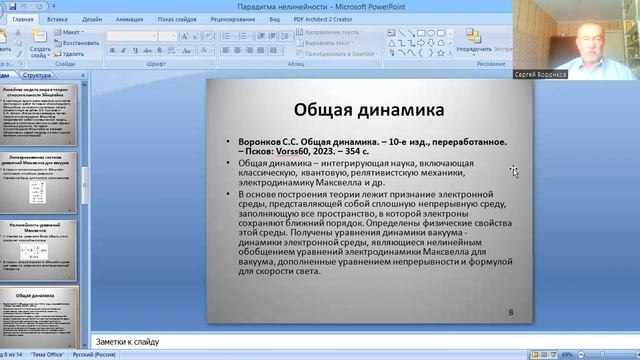Screen dimensions: 640x360
Task: Open the font size combo box
Action: pos(167,36)
